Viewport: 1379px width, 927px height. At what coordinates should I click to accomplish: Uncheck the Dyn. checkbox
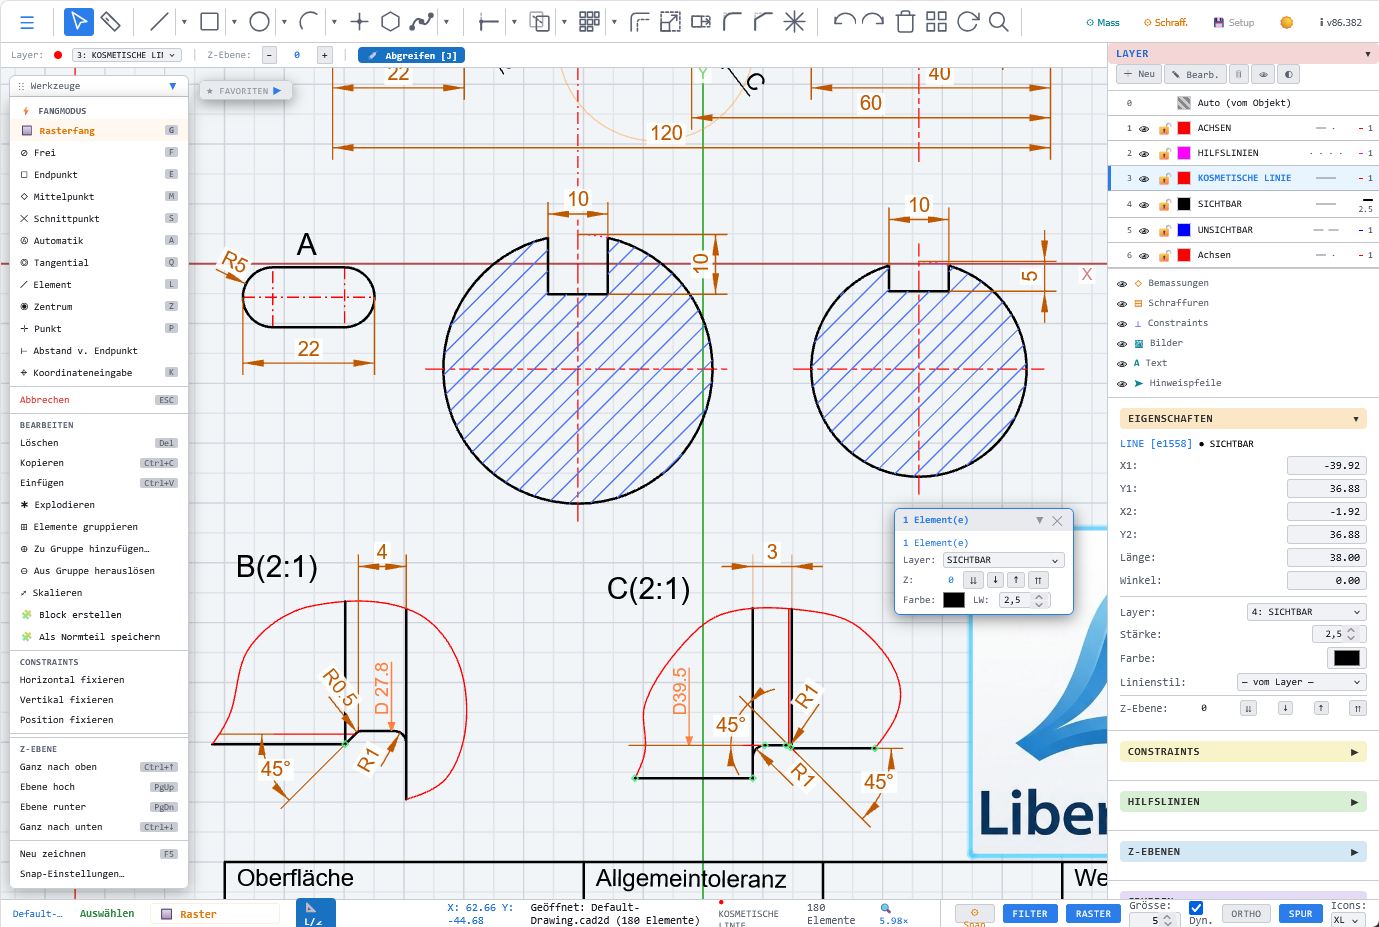tap(1196, 908)
